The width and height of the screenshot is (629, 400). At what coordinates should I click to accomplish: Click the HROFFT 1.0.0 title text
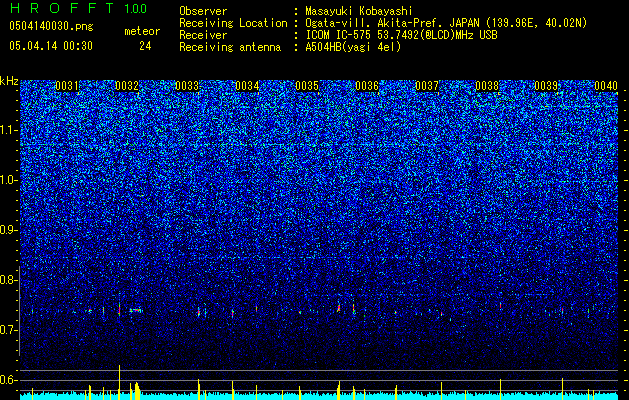point(79,8)
